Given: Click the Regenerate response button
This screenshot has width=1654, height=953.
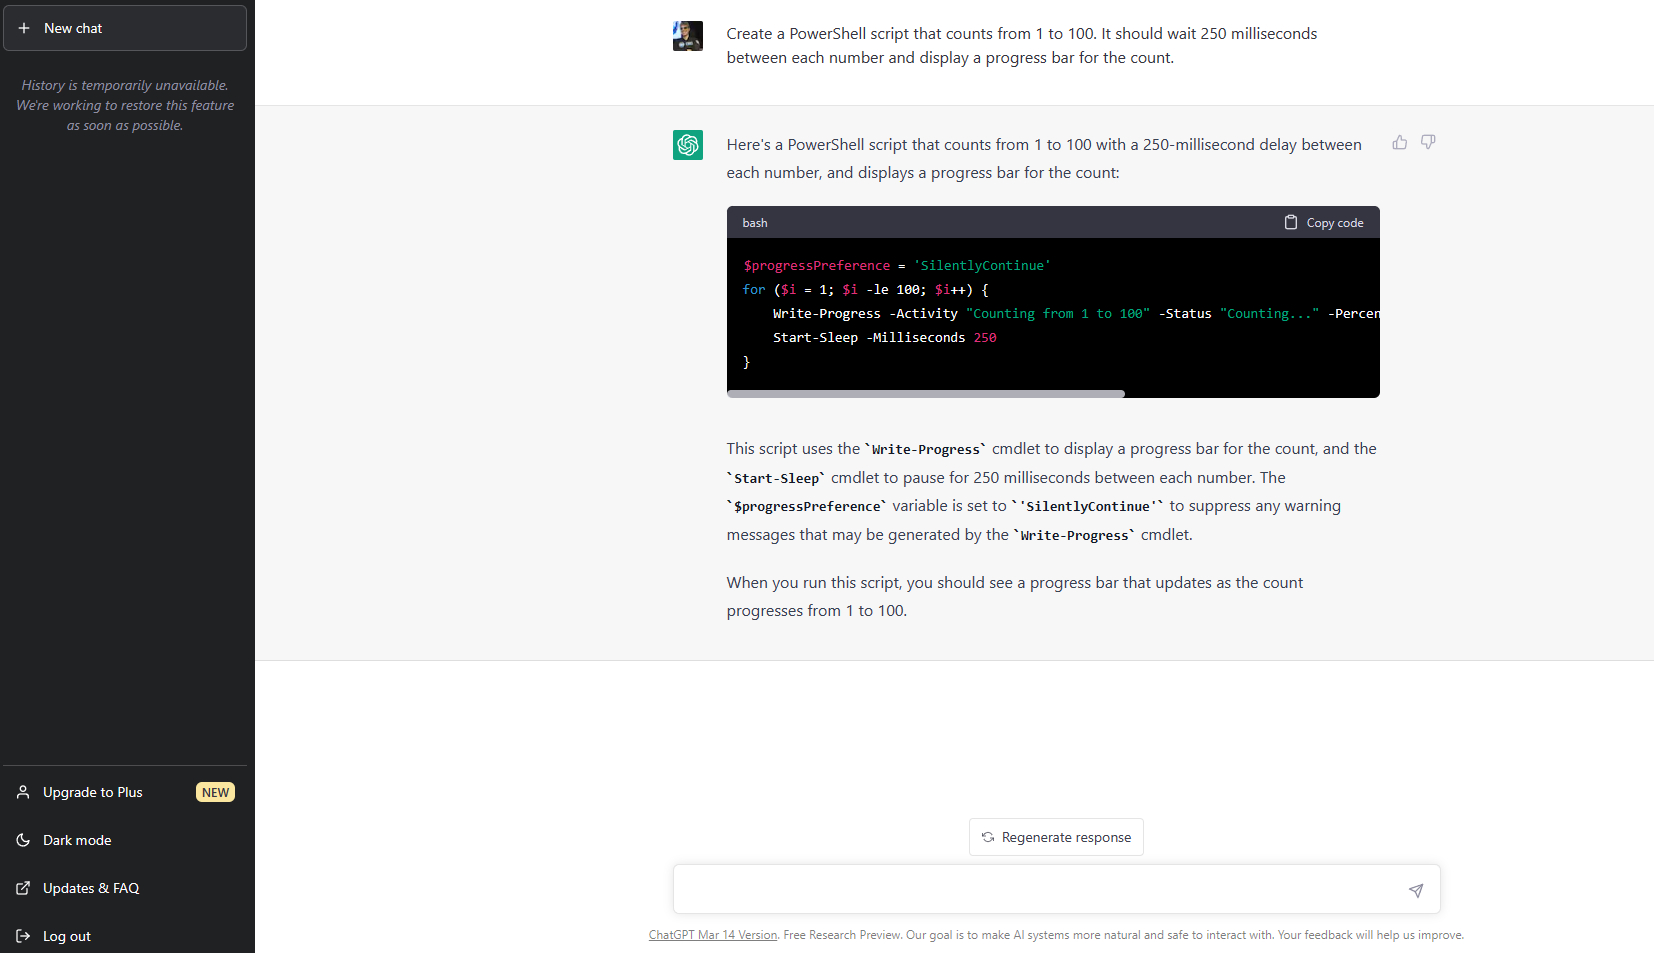Looking at the screenshot, I should click(1055, 837).
